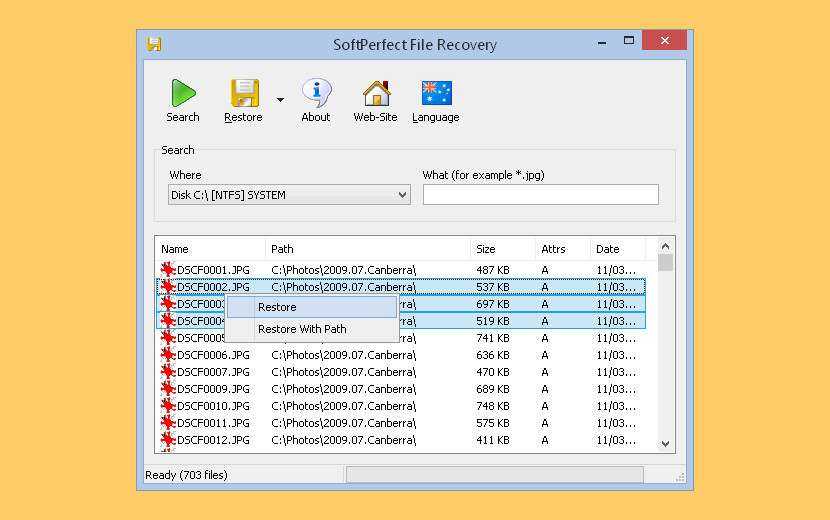
Task: Click the scroll up arrow in file list
Action: point(666,245)
